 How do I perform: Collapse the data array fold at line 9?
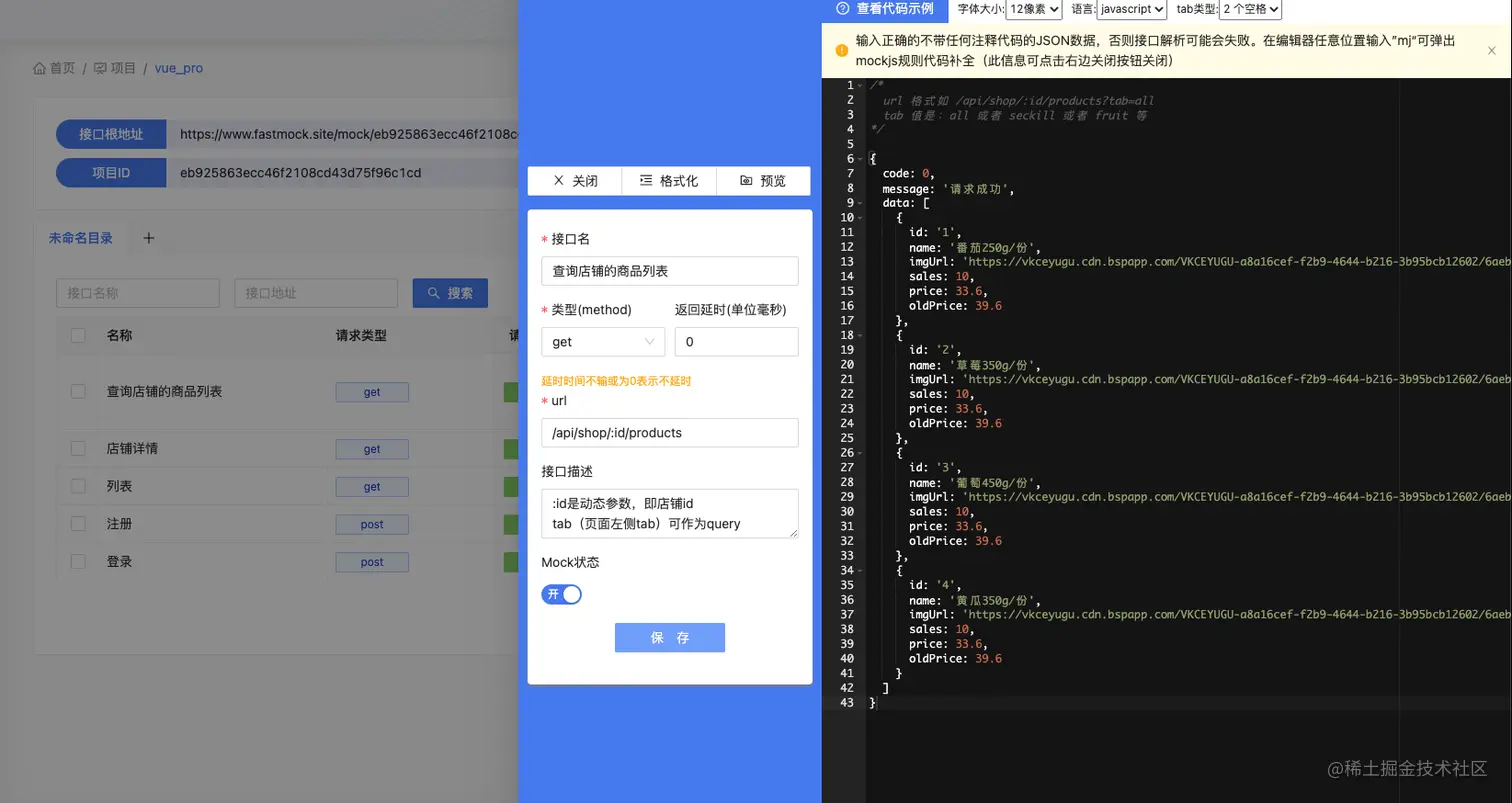coord(860,203)
